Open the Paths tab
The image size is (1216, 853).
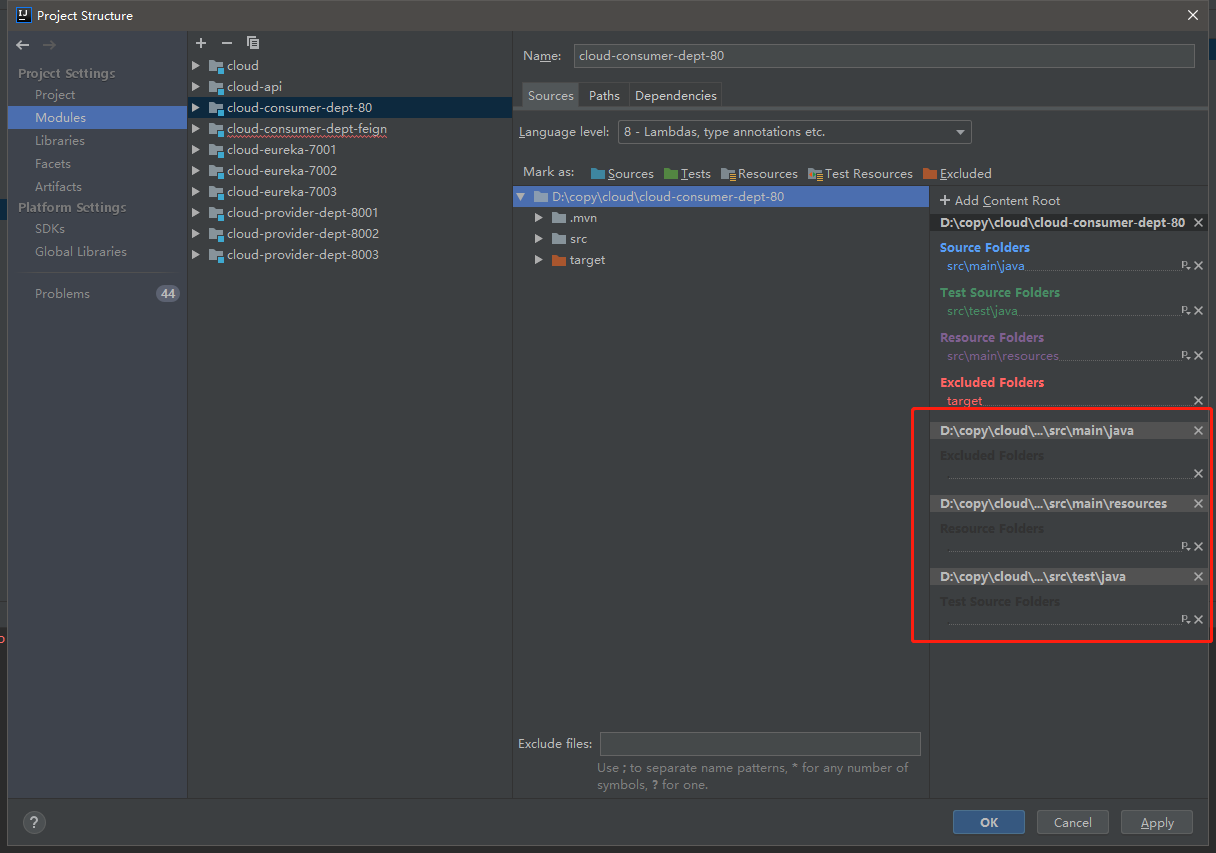click(x=604, y=96)
